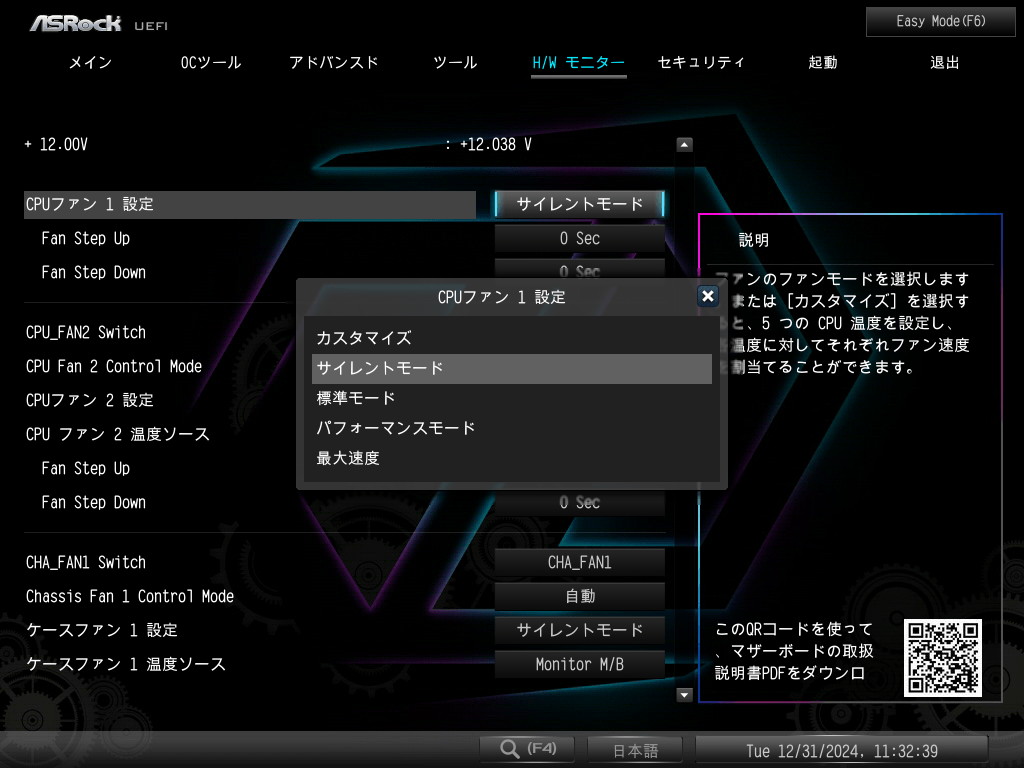Select the CPUファン 1 設定 row label

point(249,204)
